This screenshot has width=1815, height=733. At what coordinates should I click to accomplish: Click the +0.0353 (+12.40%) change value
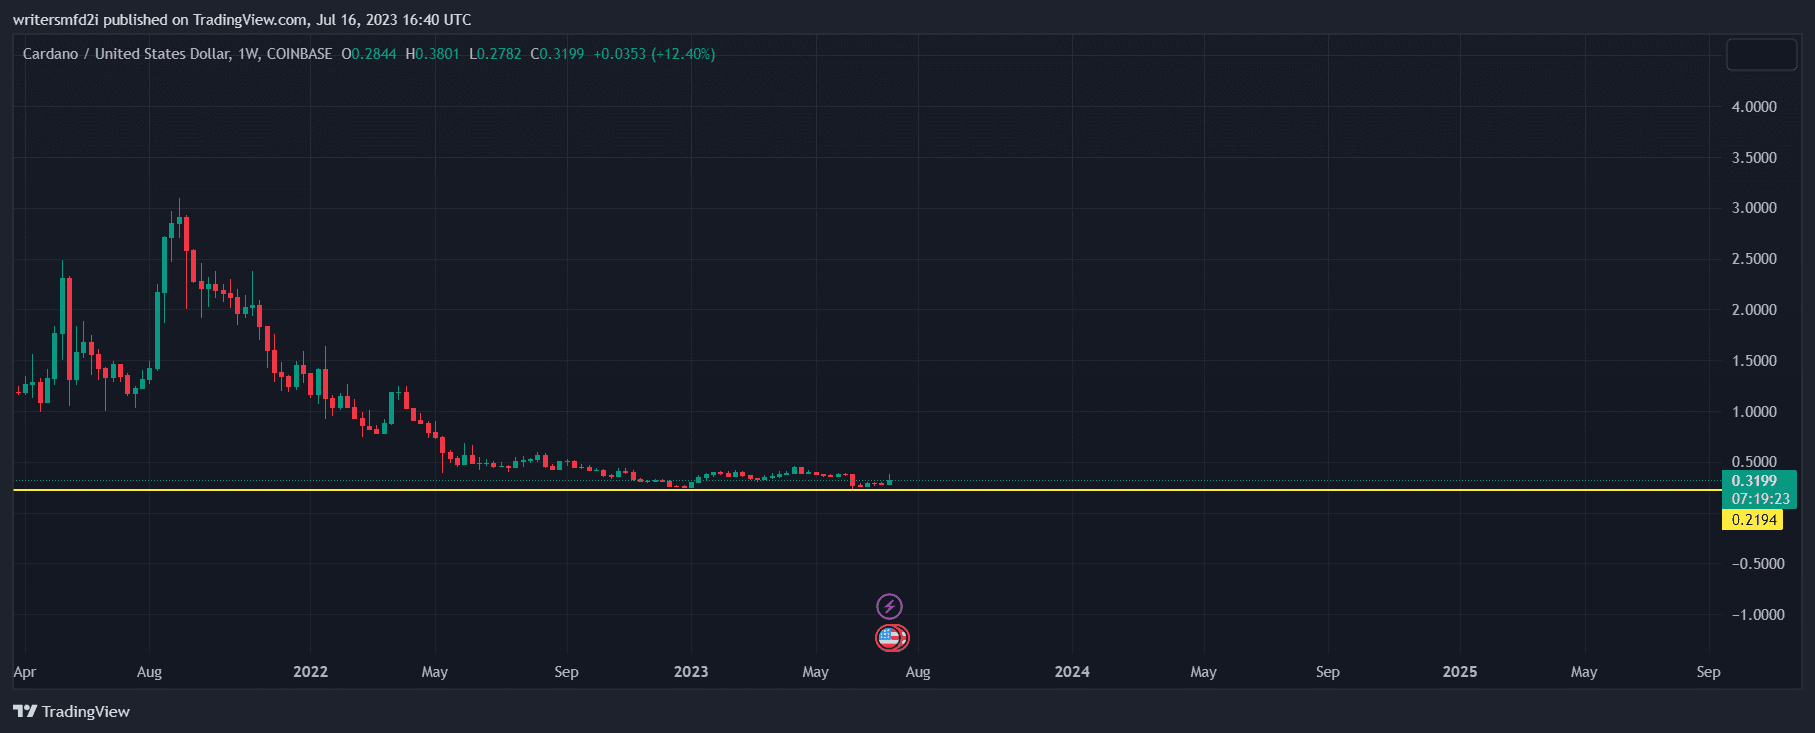click(654, 54)
